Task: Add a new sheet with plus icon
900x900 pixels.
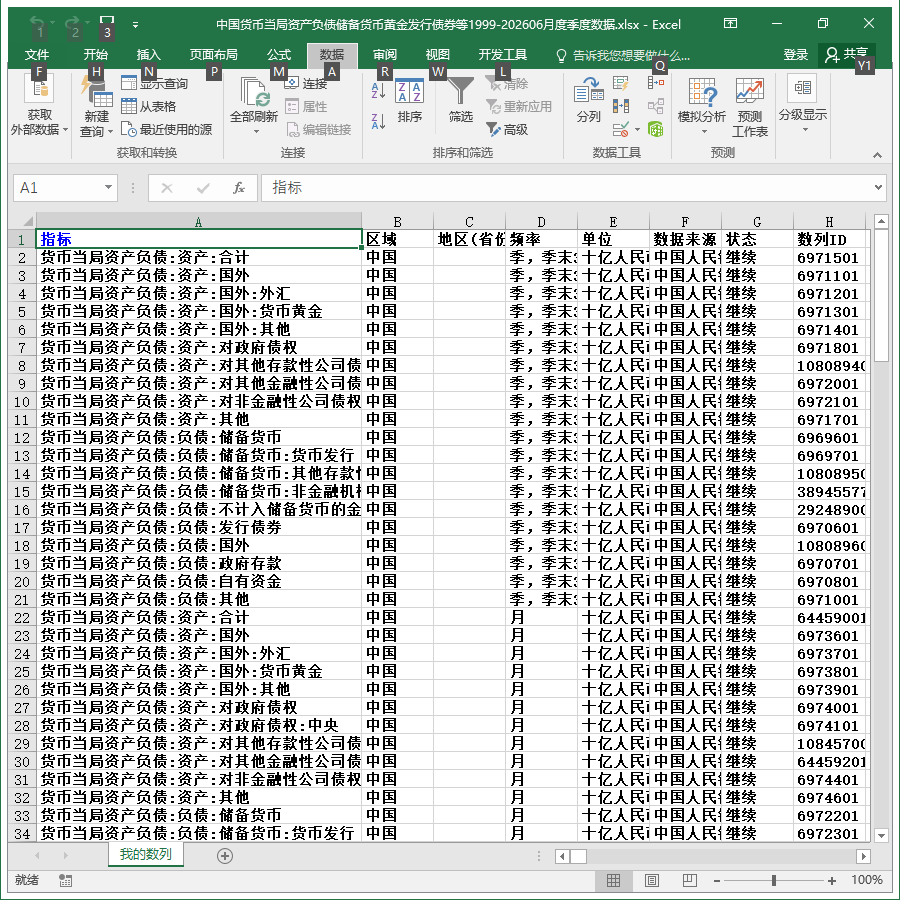Action: 225,856
